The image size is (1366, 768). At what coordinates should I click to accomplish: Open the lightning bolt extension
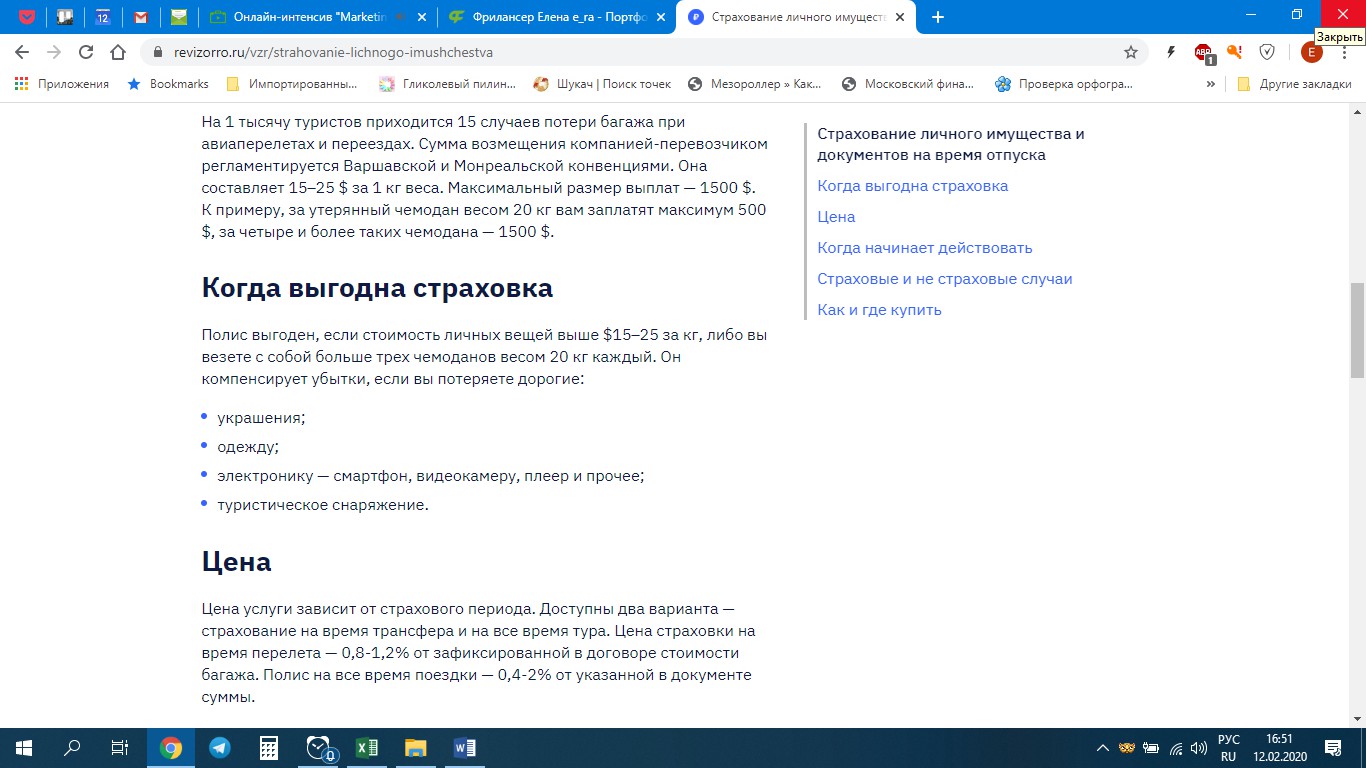click(1171, 52)
